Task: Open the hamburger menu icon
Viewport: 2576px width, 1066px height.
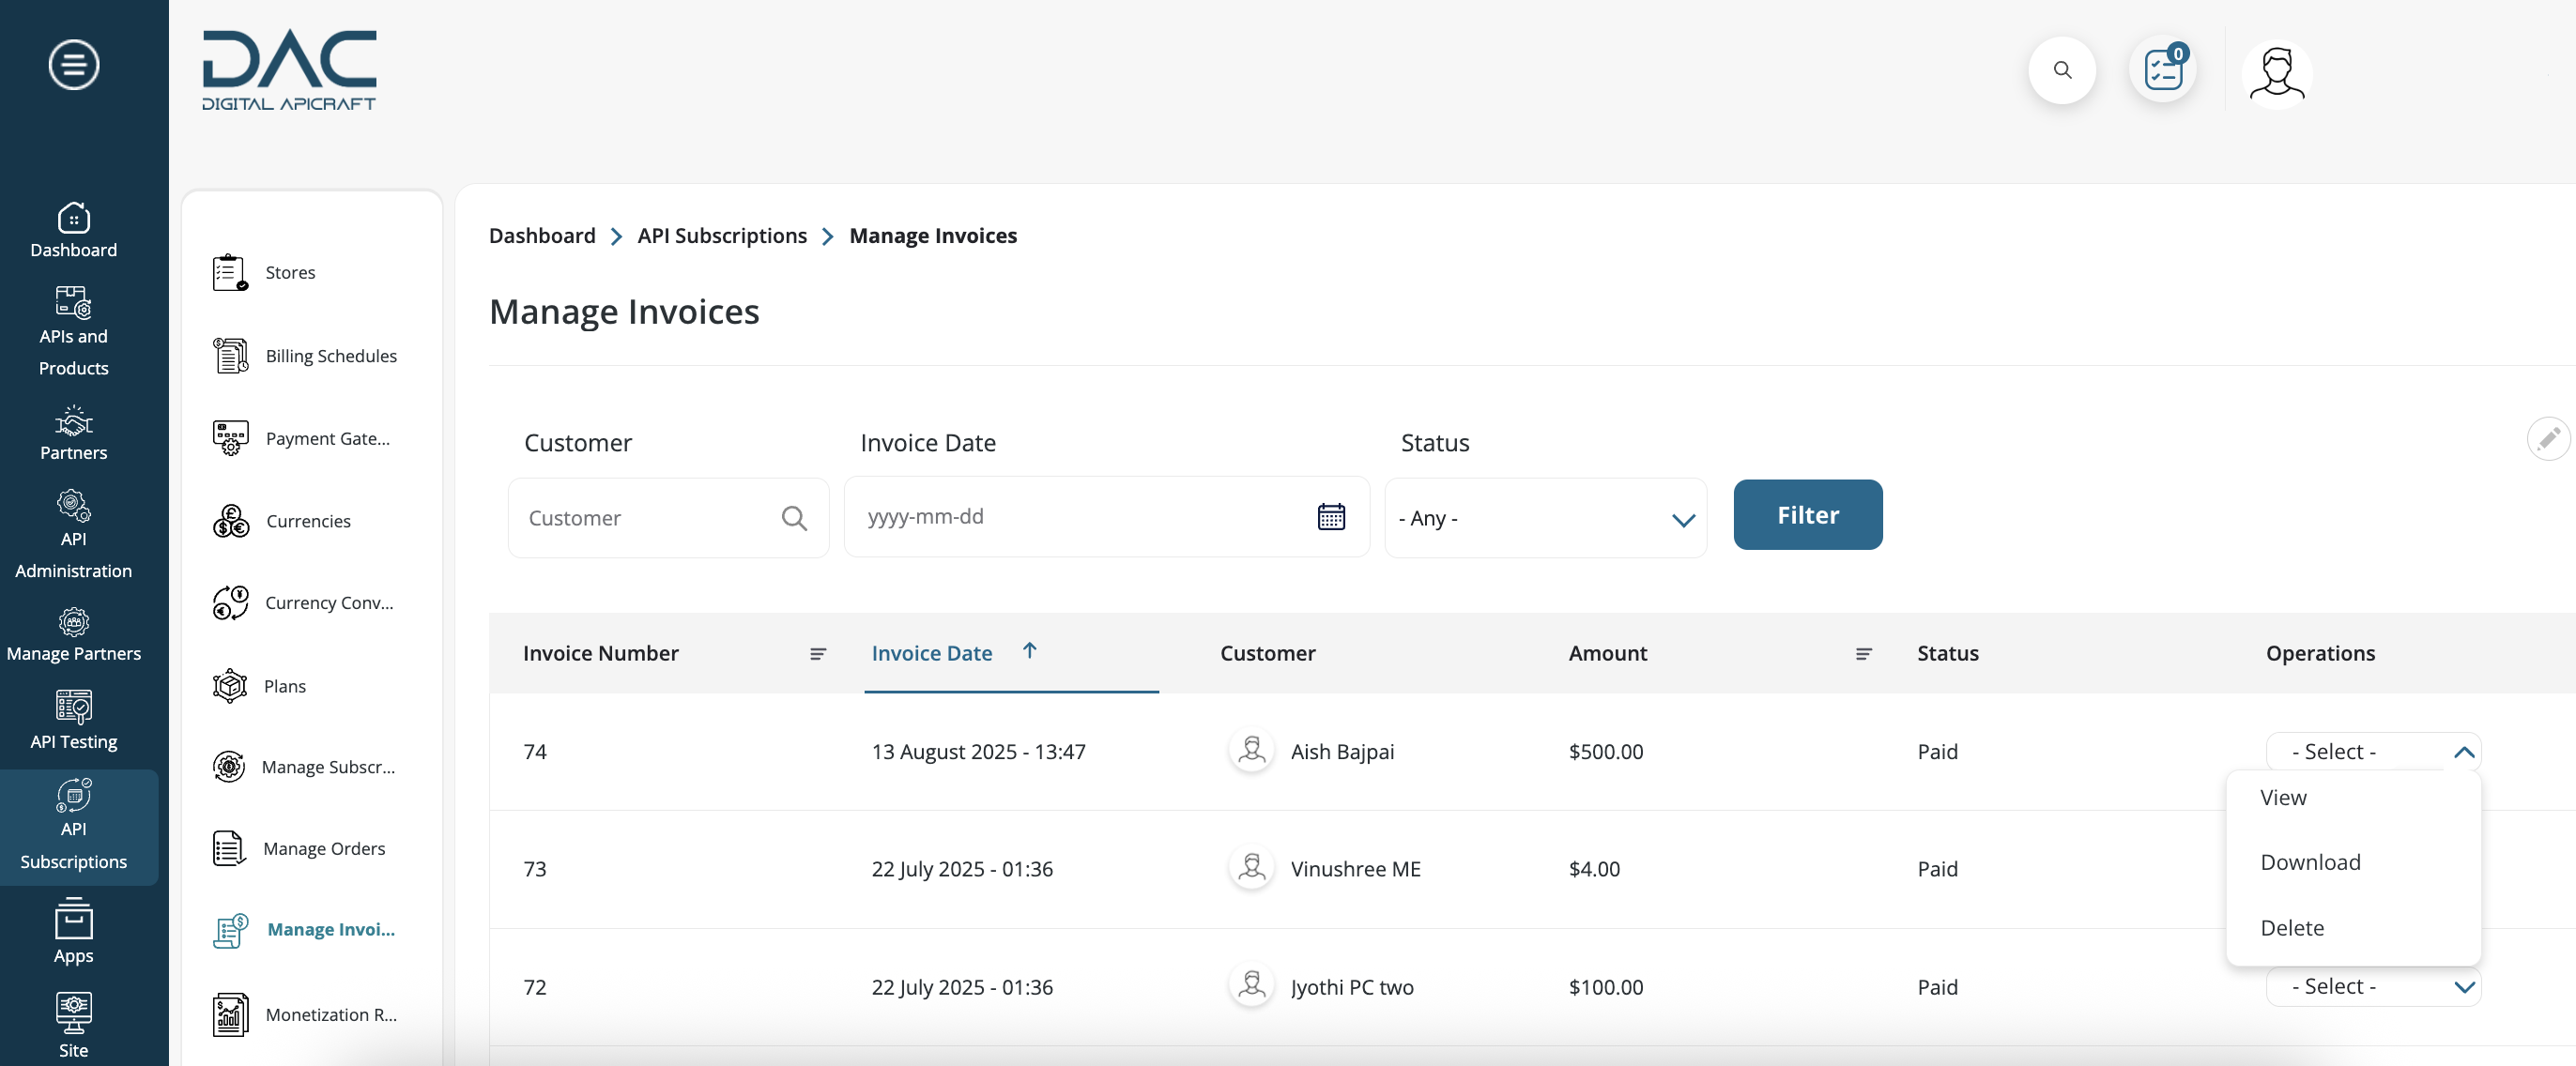Action: (74, 65)
